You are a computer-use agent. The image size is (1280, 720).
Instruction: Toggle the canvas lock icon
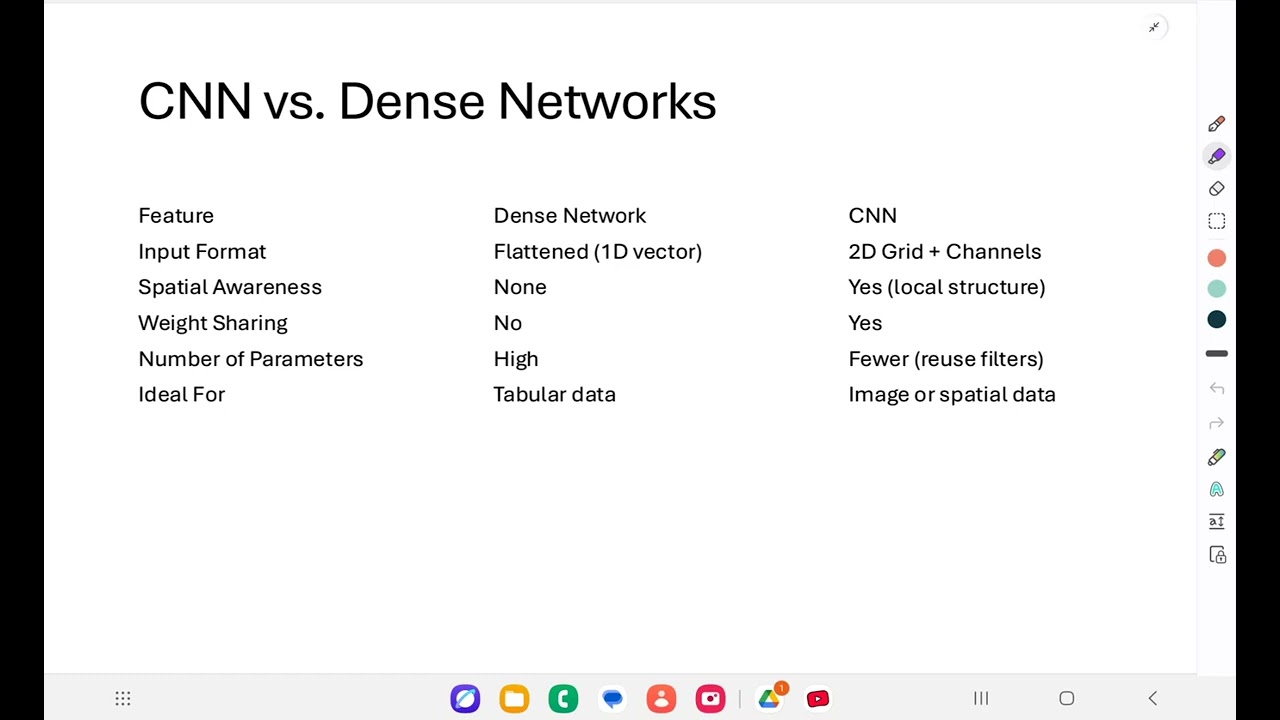pos(1217,555)
